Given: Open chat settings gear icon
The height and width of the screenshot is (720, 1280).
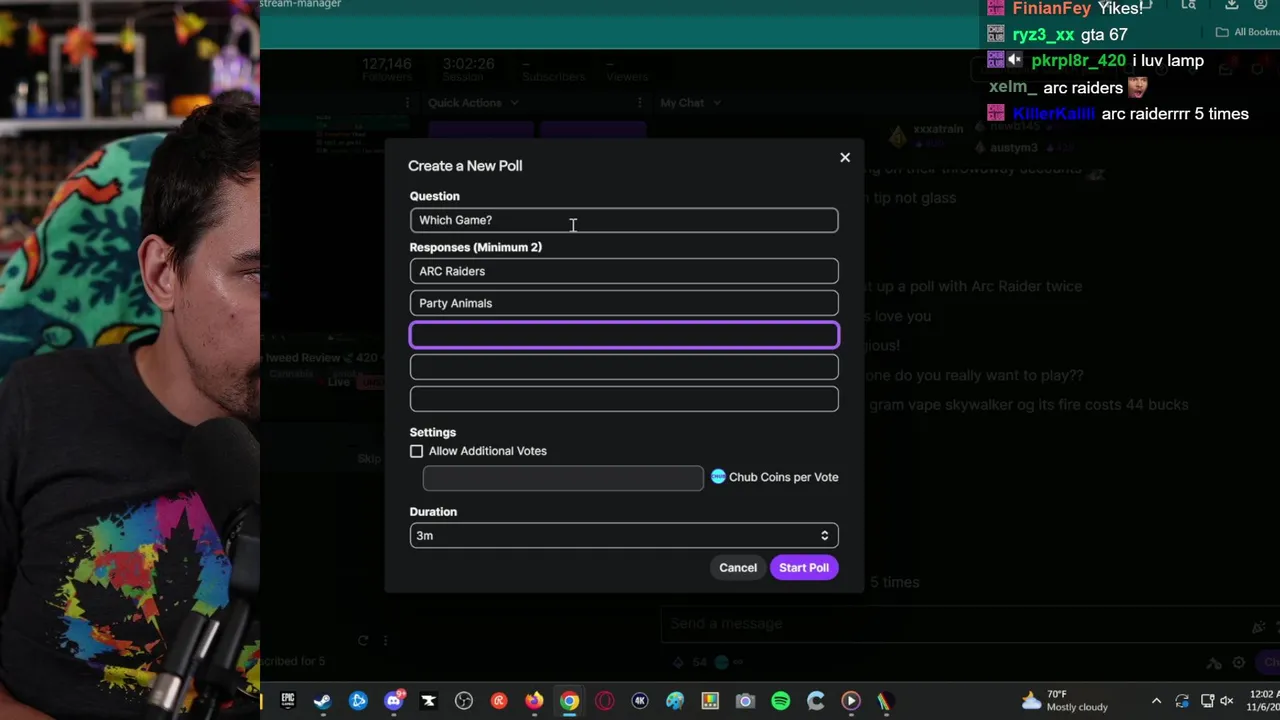Looking at the screenshot, I should point(1238,663).
